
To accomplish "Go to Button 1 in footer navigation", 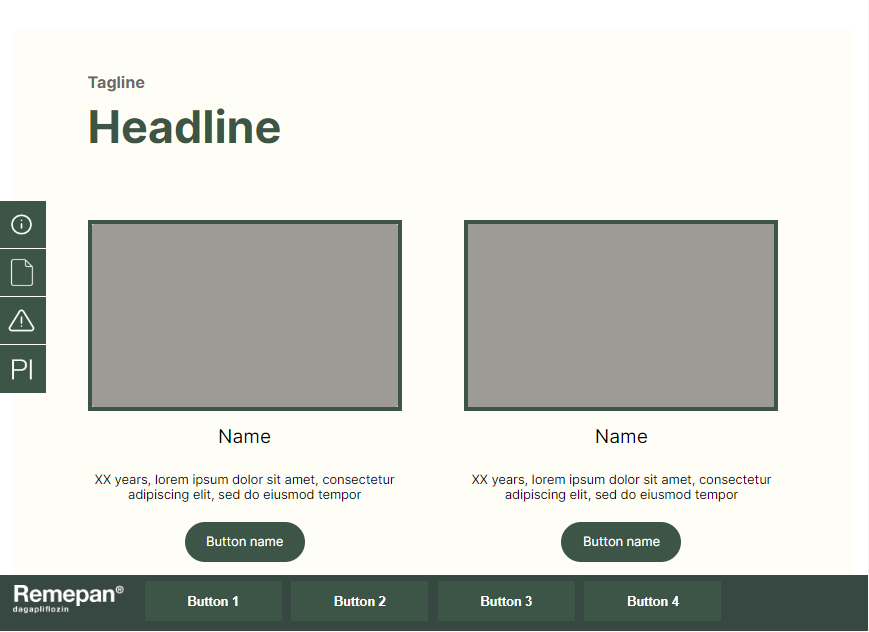I will click(x=213, y=601).
